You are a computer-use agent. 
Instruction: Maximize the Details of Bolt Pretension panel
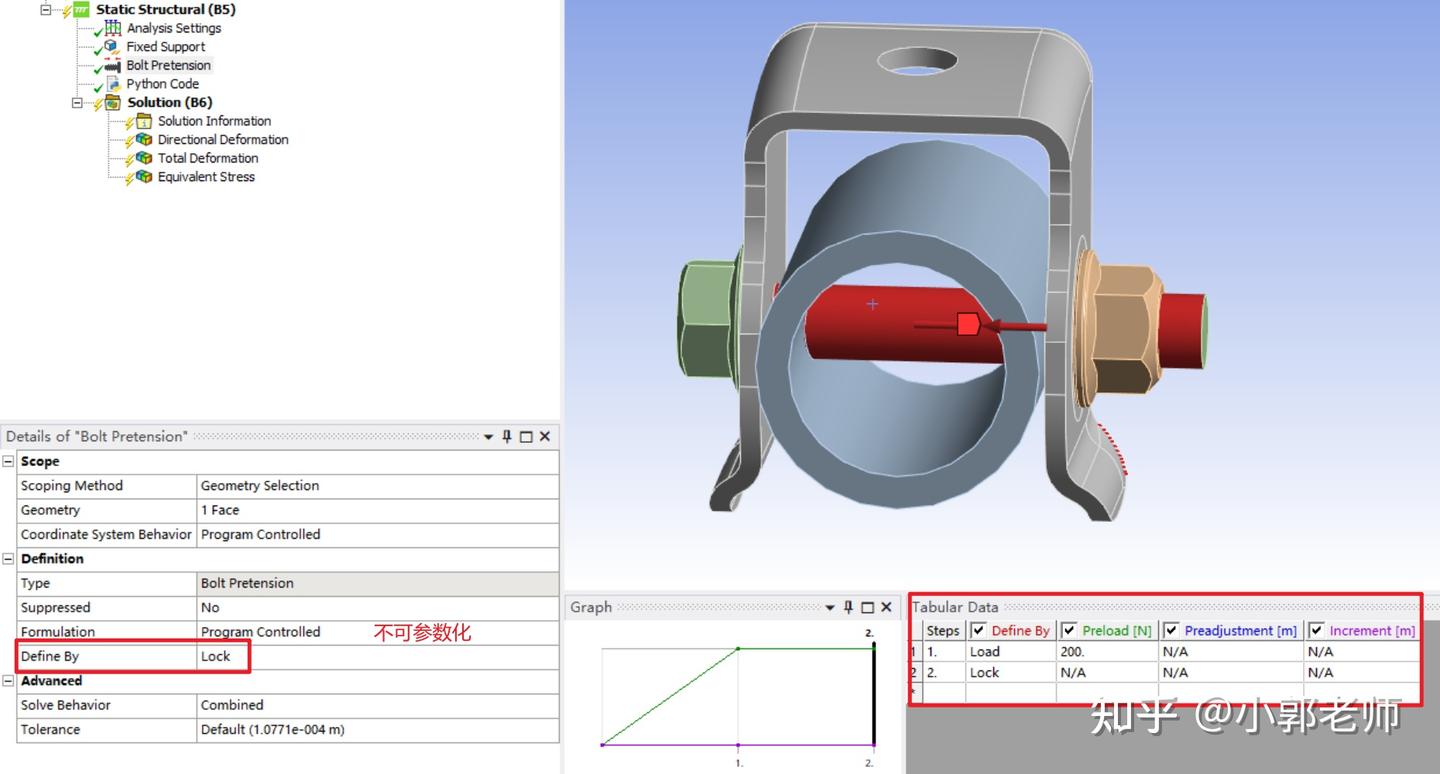click(526, 437)
